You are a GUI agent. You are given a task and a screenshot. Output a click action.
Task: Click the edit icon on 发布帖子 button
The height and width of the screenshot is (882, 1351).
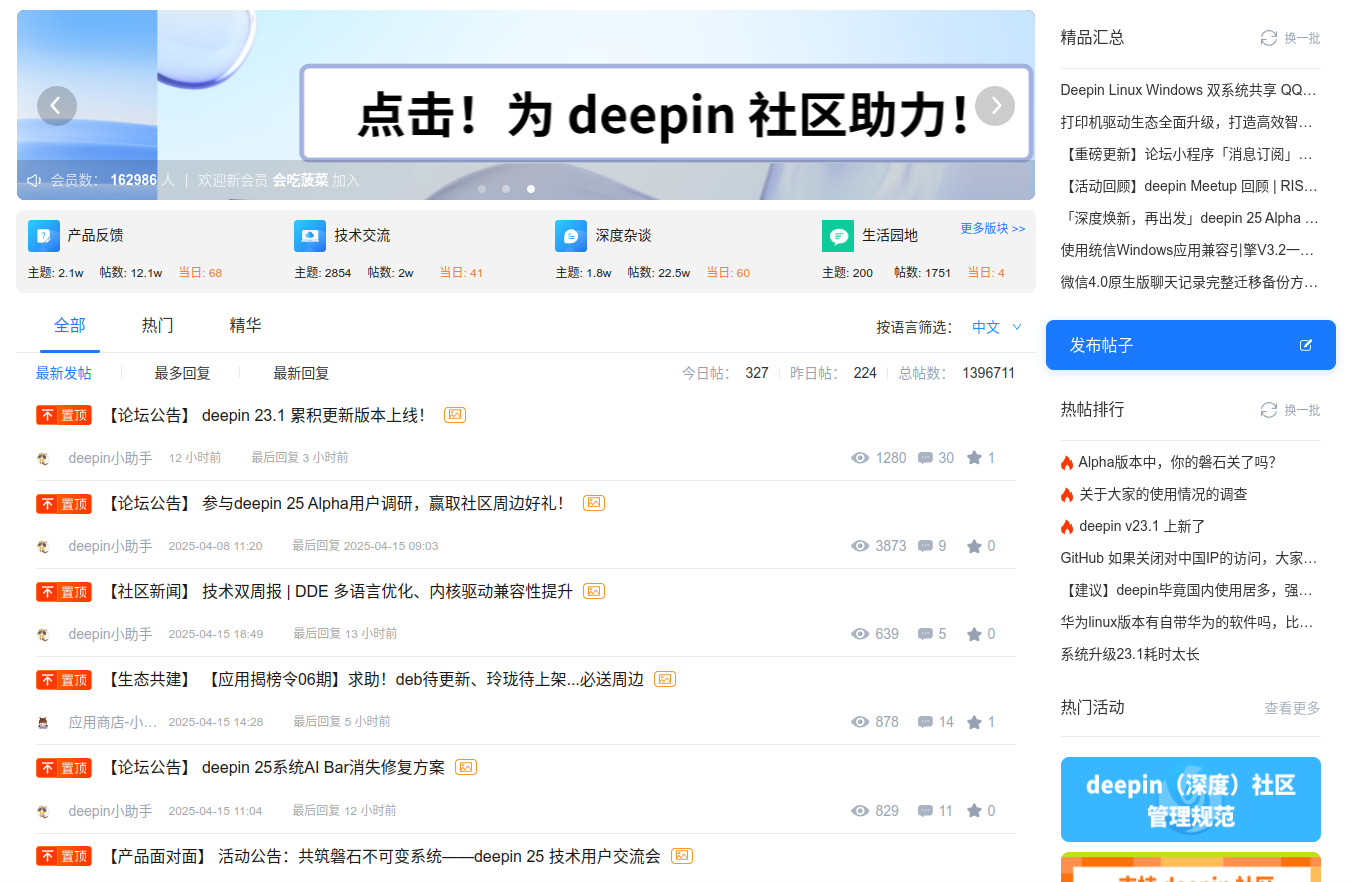click(1305, 345)
